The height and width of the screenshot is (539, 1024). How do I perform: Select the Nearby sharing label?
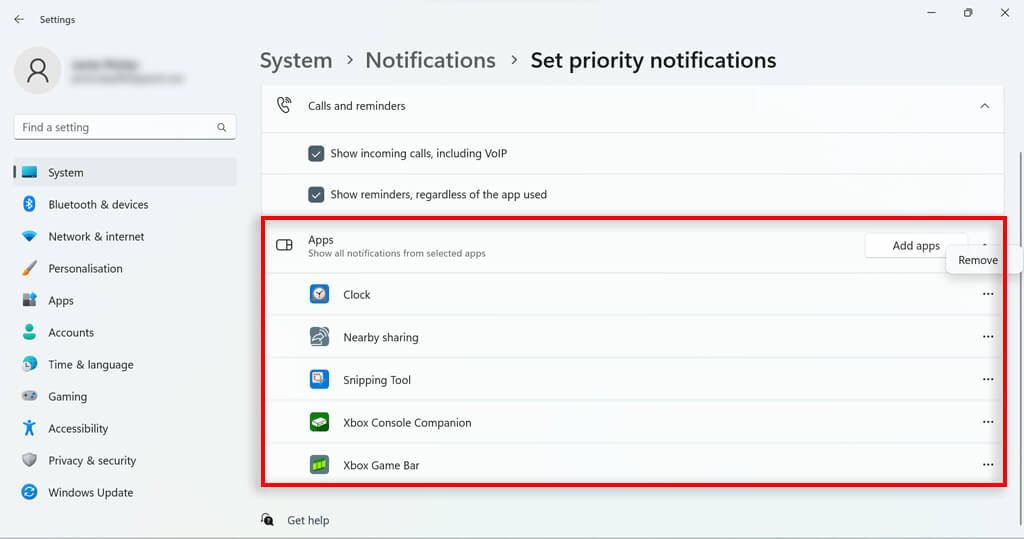pos(381,337)
